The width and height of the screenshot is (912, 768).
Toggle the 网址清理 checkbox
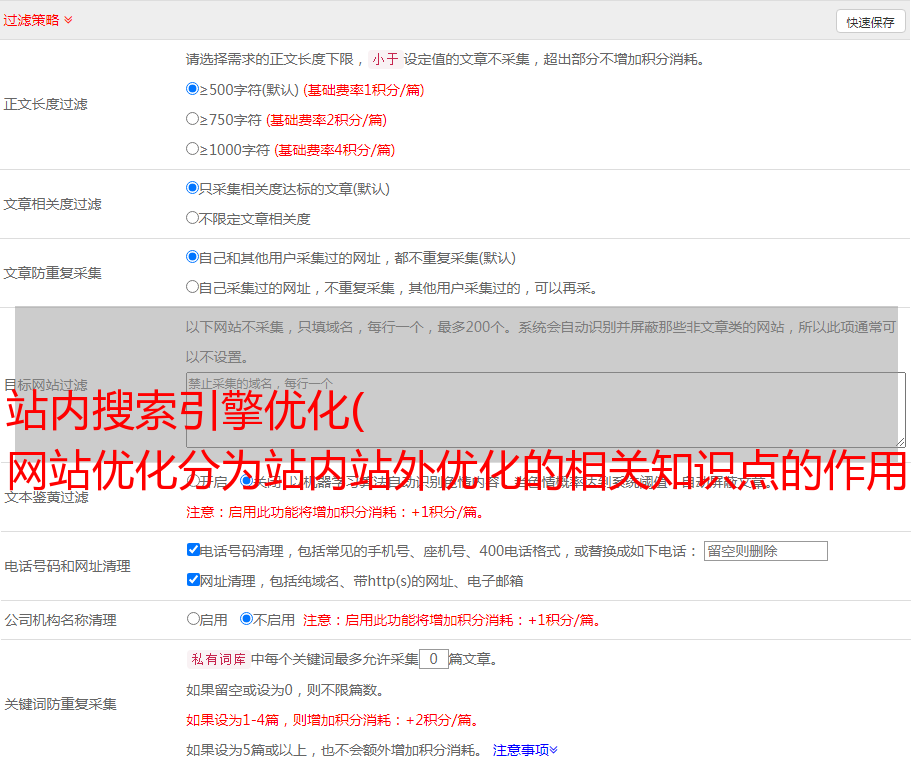pos(193,580)
